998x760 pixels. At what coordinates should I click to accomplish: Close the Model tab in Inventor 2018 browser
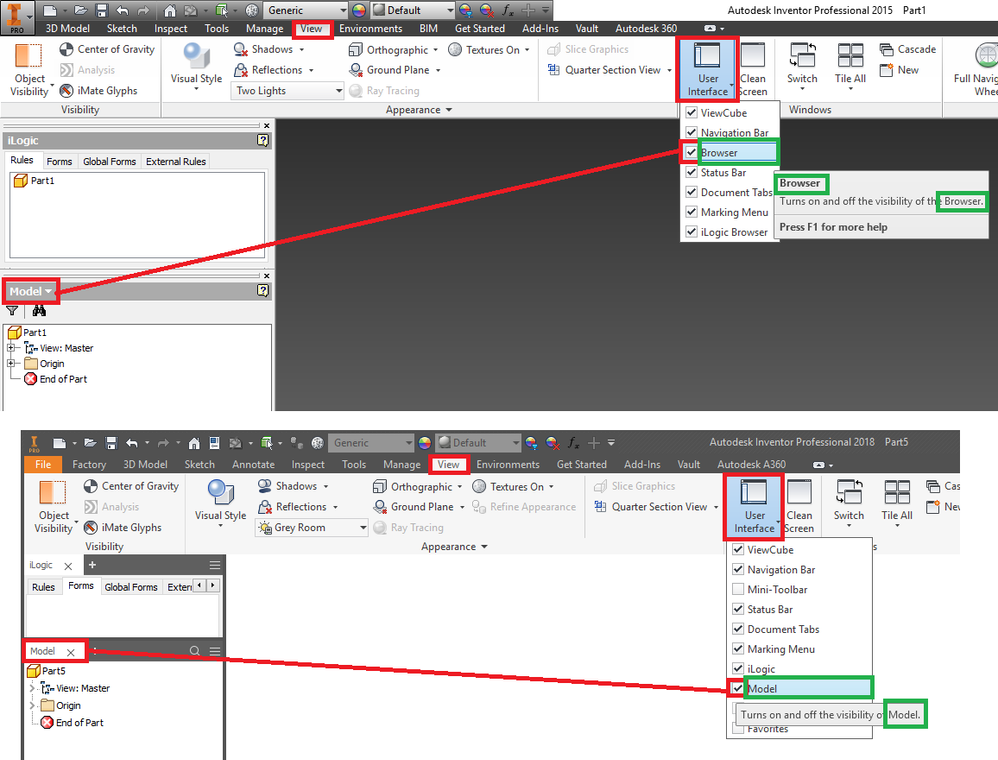(x=71, y=652)
